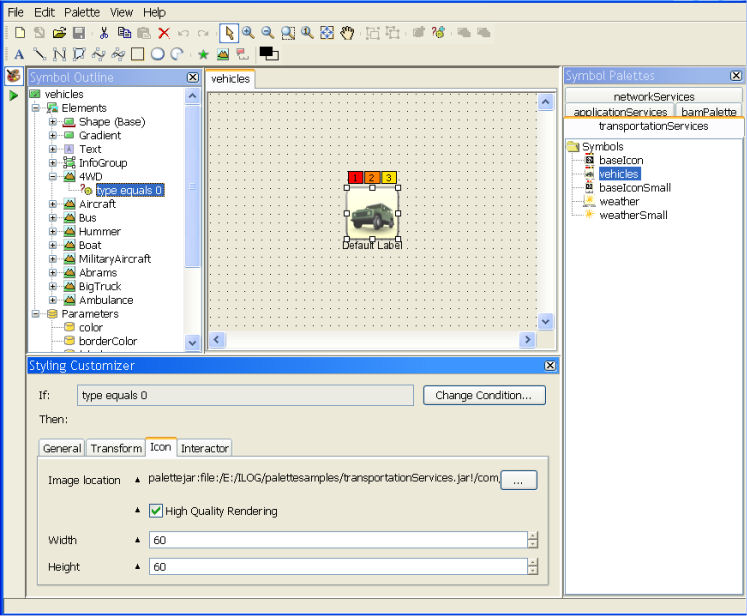Image resolution: width=747 pixels, height=616 pixels.
Task: Click the image location browse button
Action: click(x=518, y=481)
